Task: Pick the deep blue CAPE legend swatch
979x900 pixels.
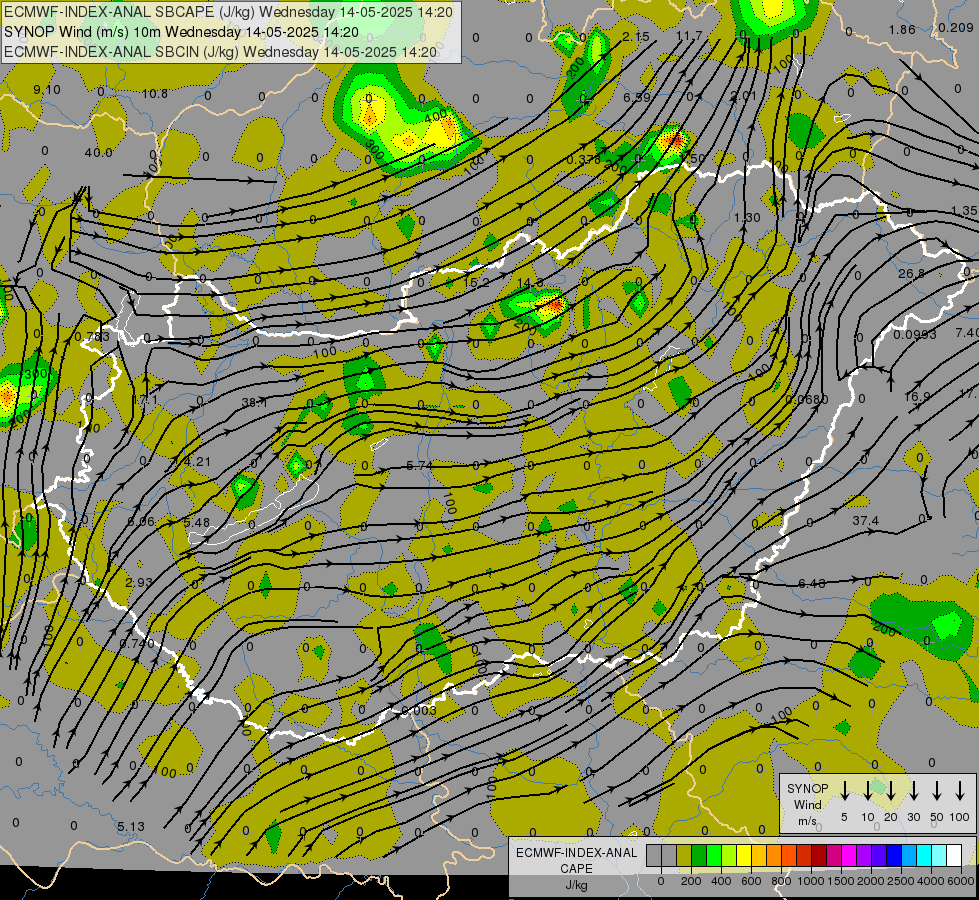Action: 893,856
